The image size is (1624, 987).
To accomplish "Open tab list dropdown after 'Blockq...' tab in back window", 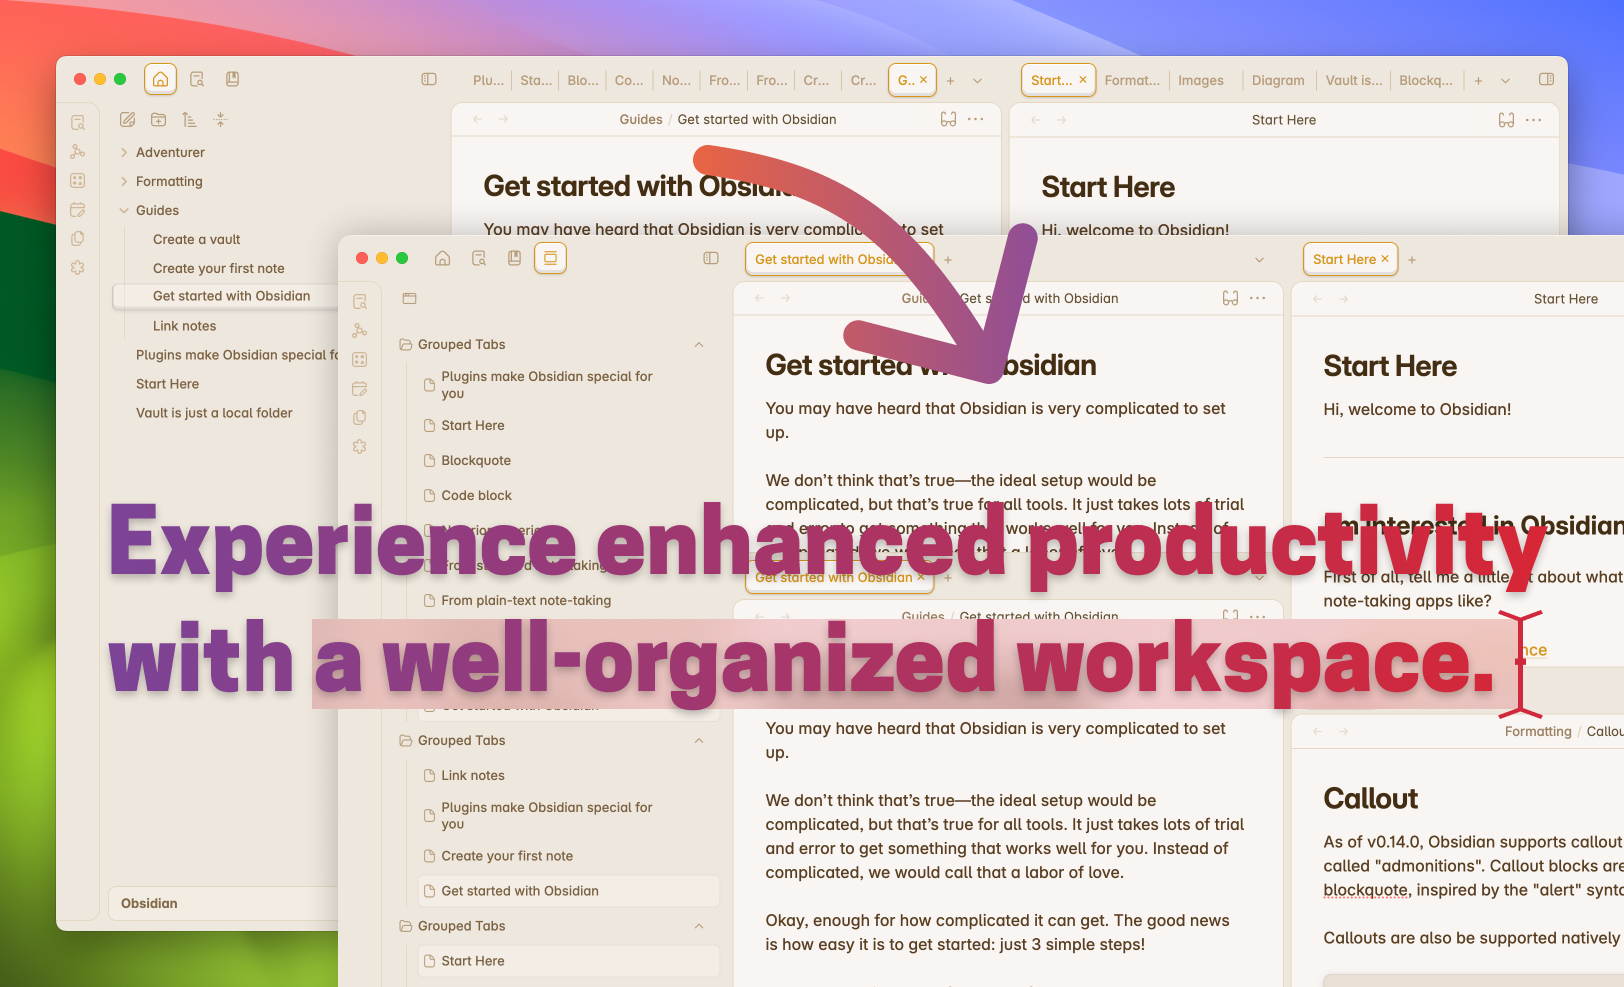I will click(1505, 80).
